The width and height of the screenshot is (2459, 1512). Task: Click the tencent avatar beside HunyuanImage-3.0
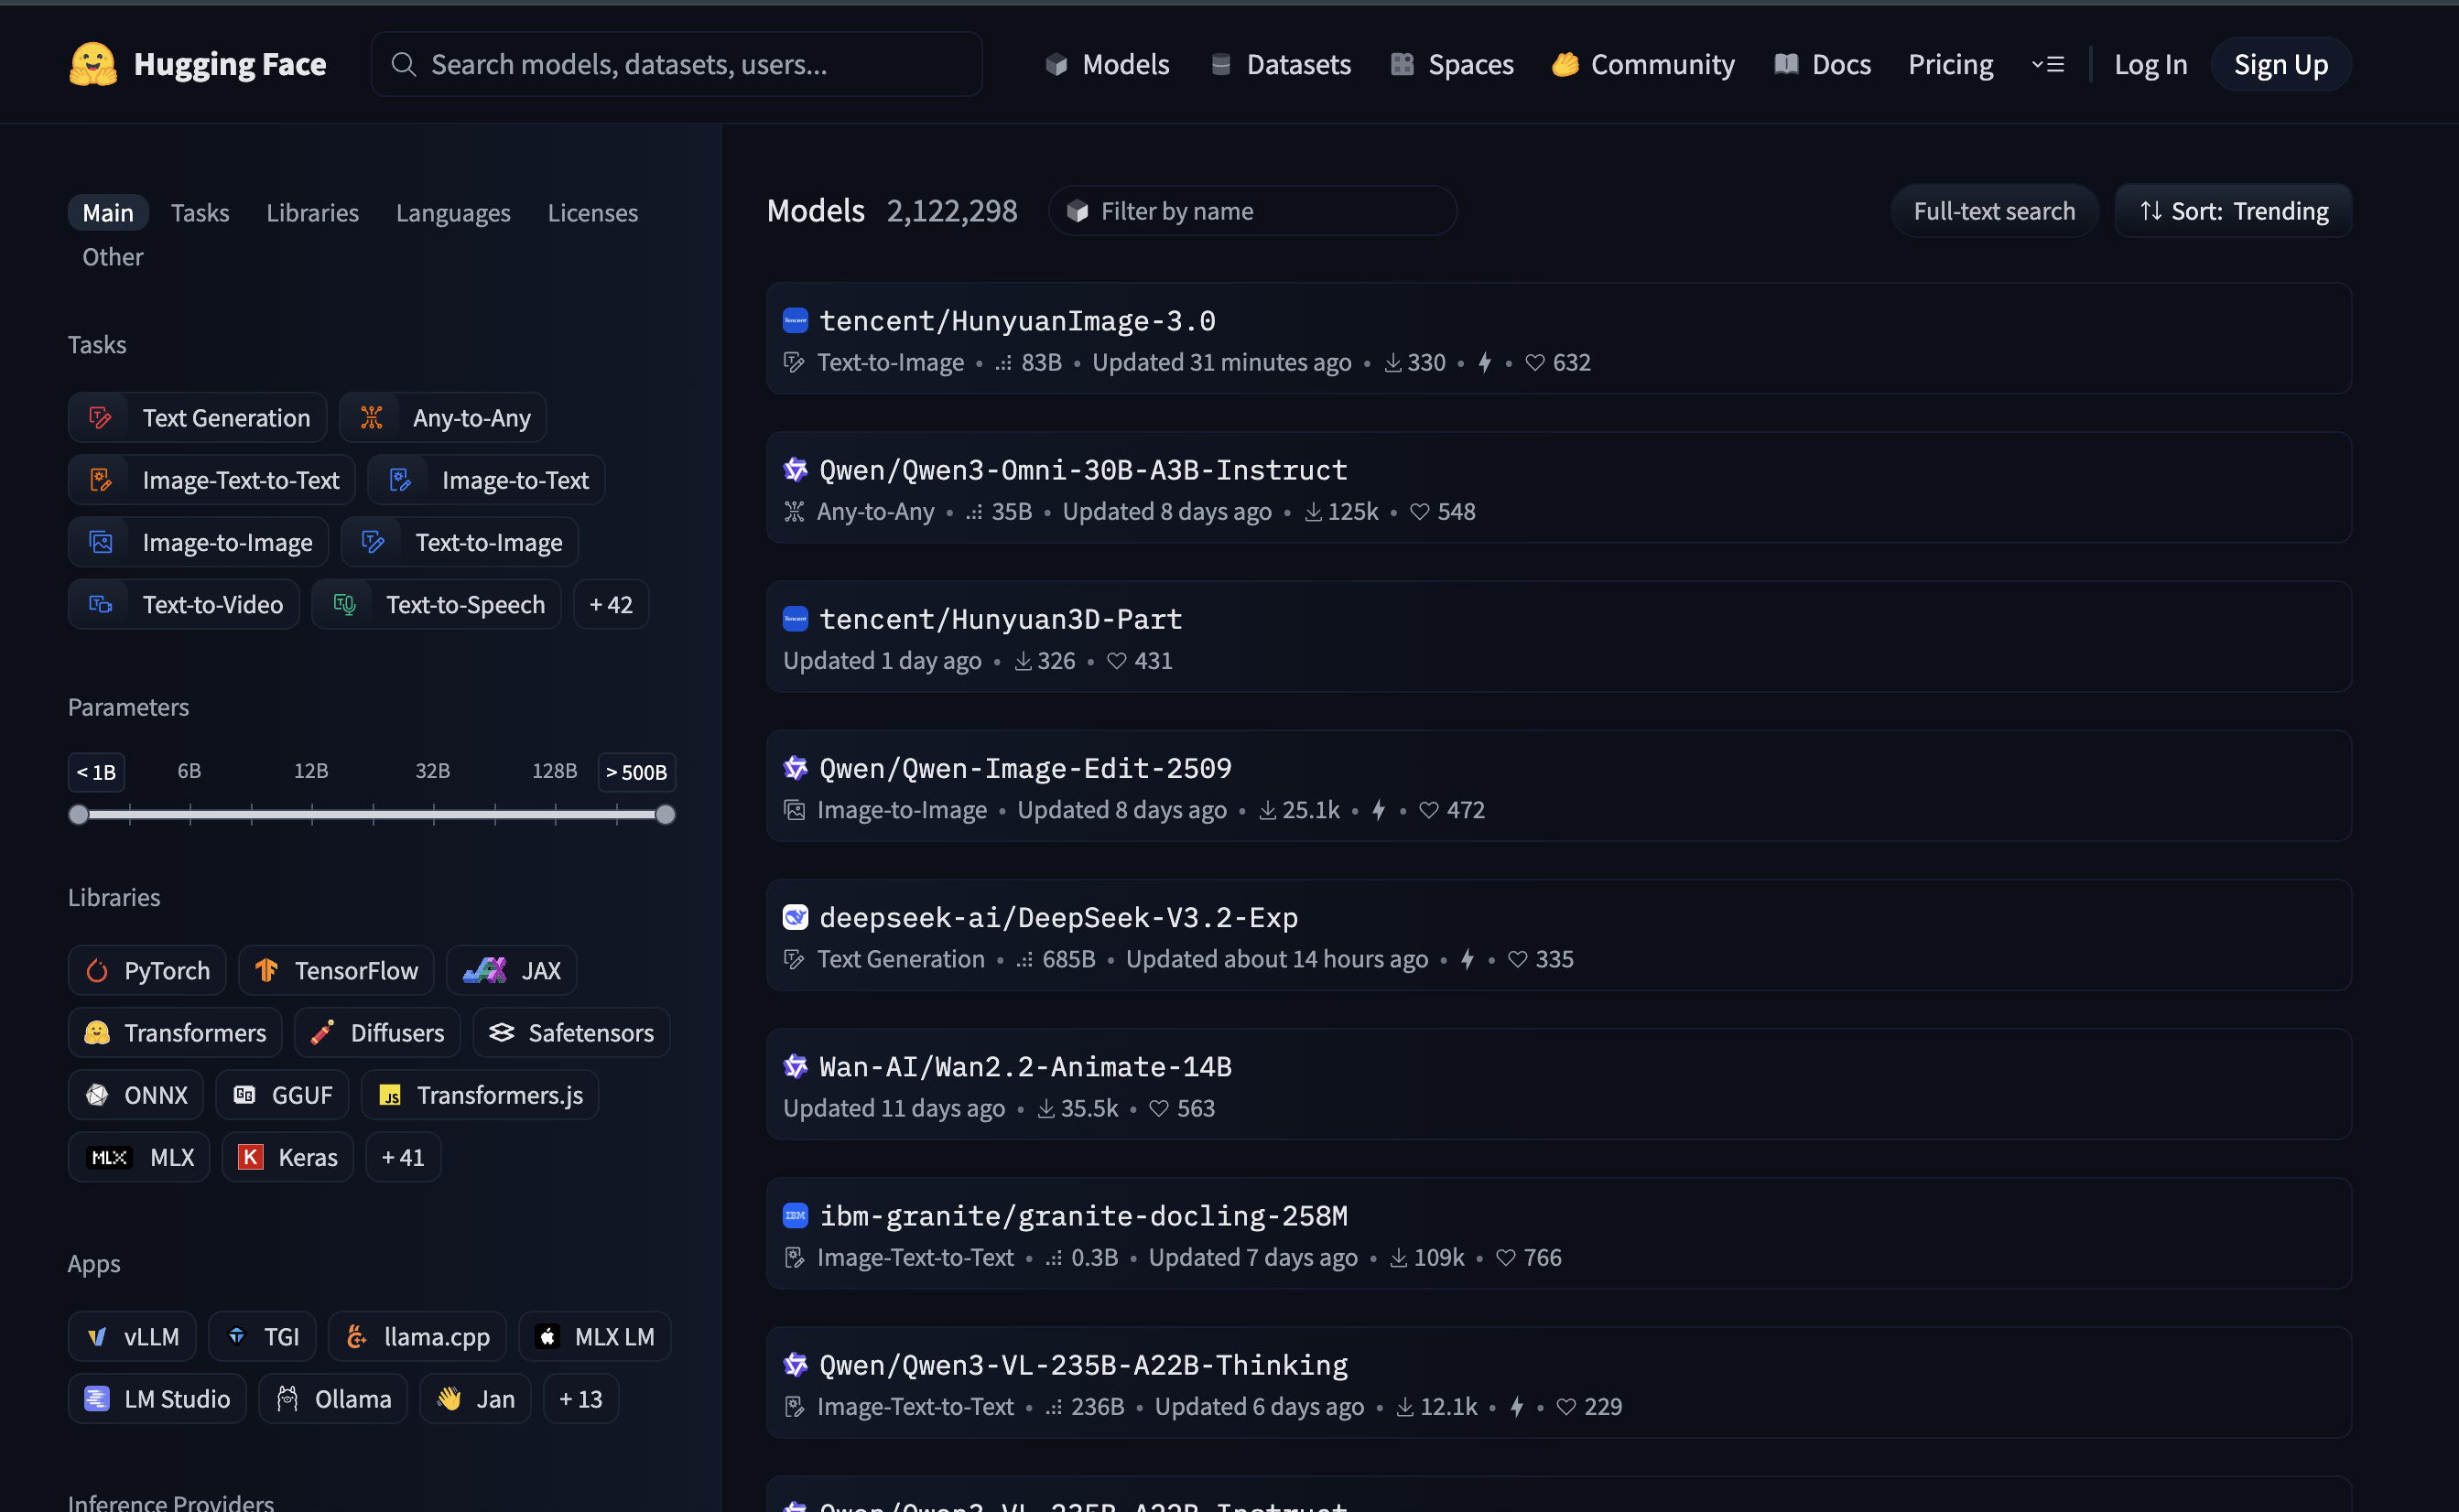[x=795, y=320]
